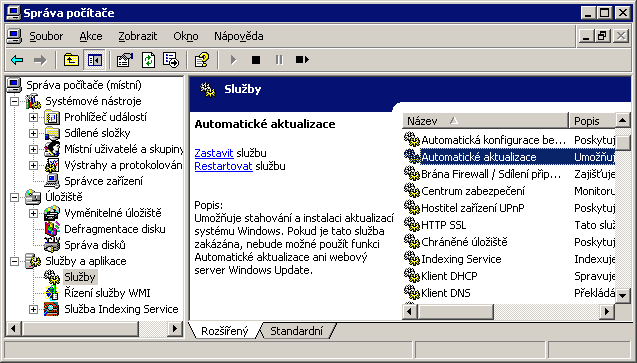
Task: Expand the Sdílené složky node
Action: (33, 133)
